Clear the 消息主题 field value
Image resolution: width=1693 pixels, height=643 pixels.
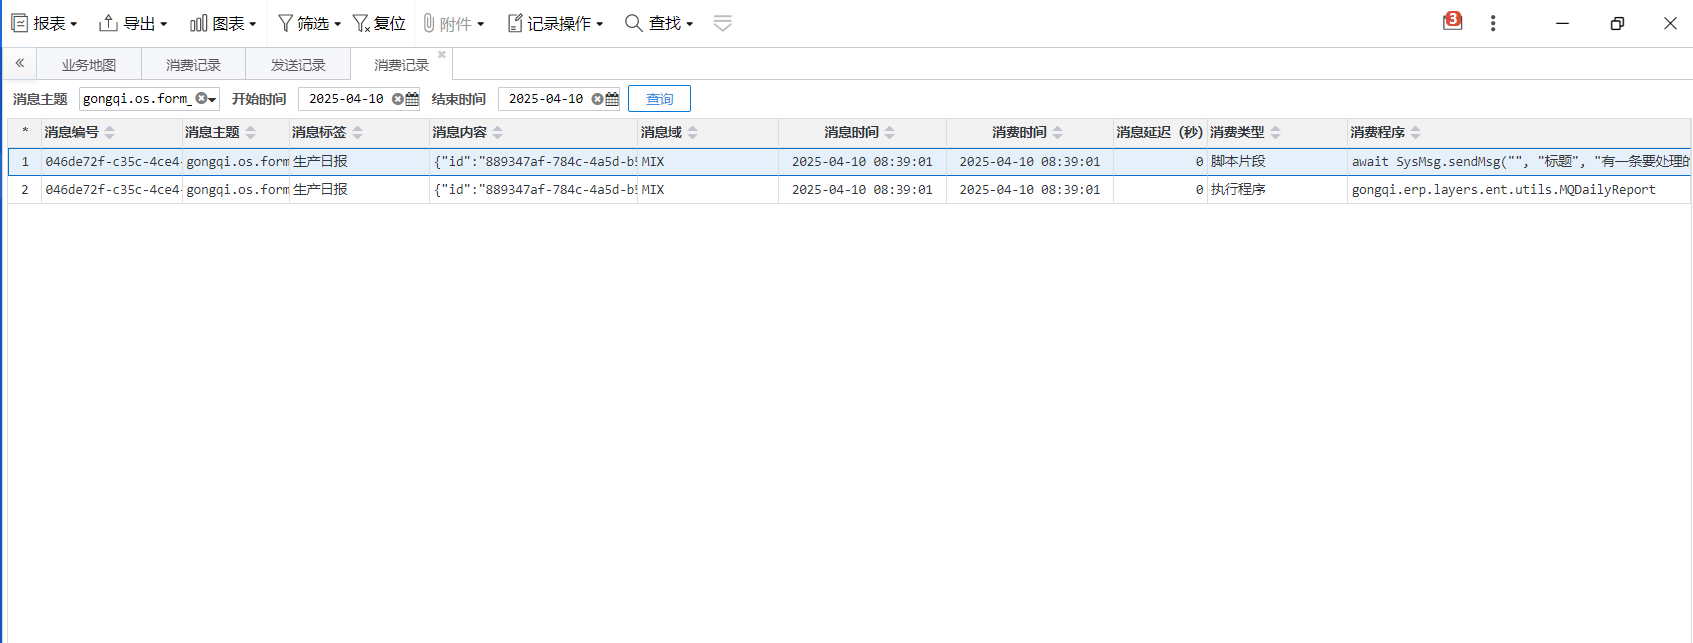pos(201,98)
